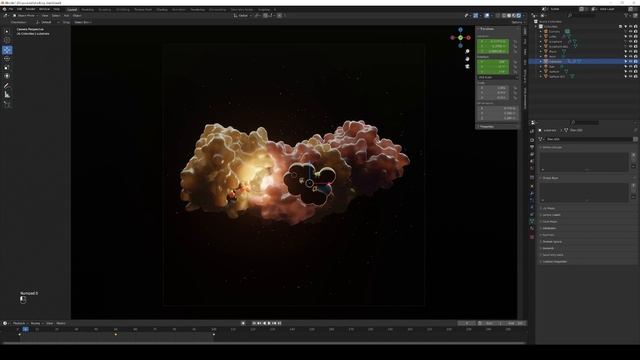Toggle auto keying record button in timeline

[243, 323]
